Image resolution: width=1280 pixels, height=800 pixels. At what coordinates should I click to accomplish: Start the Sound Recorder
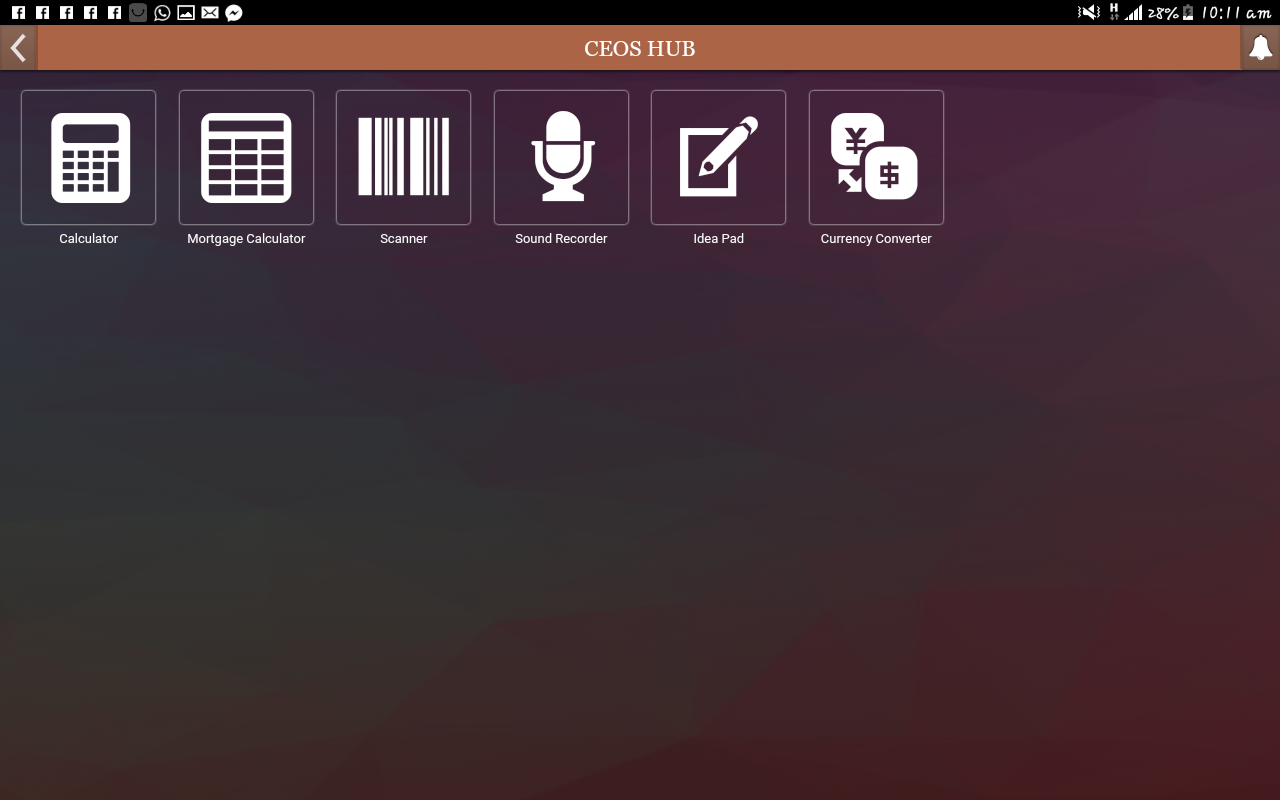tap(561, 157)
